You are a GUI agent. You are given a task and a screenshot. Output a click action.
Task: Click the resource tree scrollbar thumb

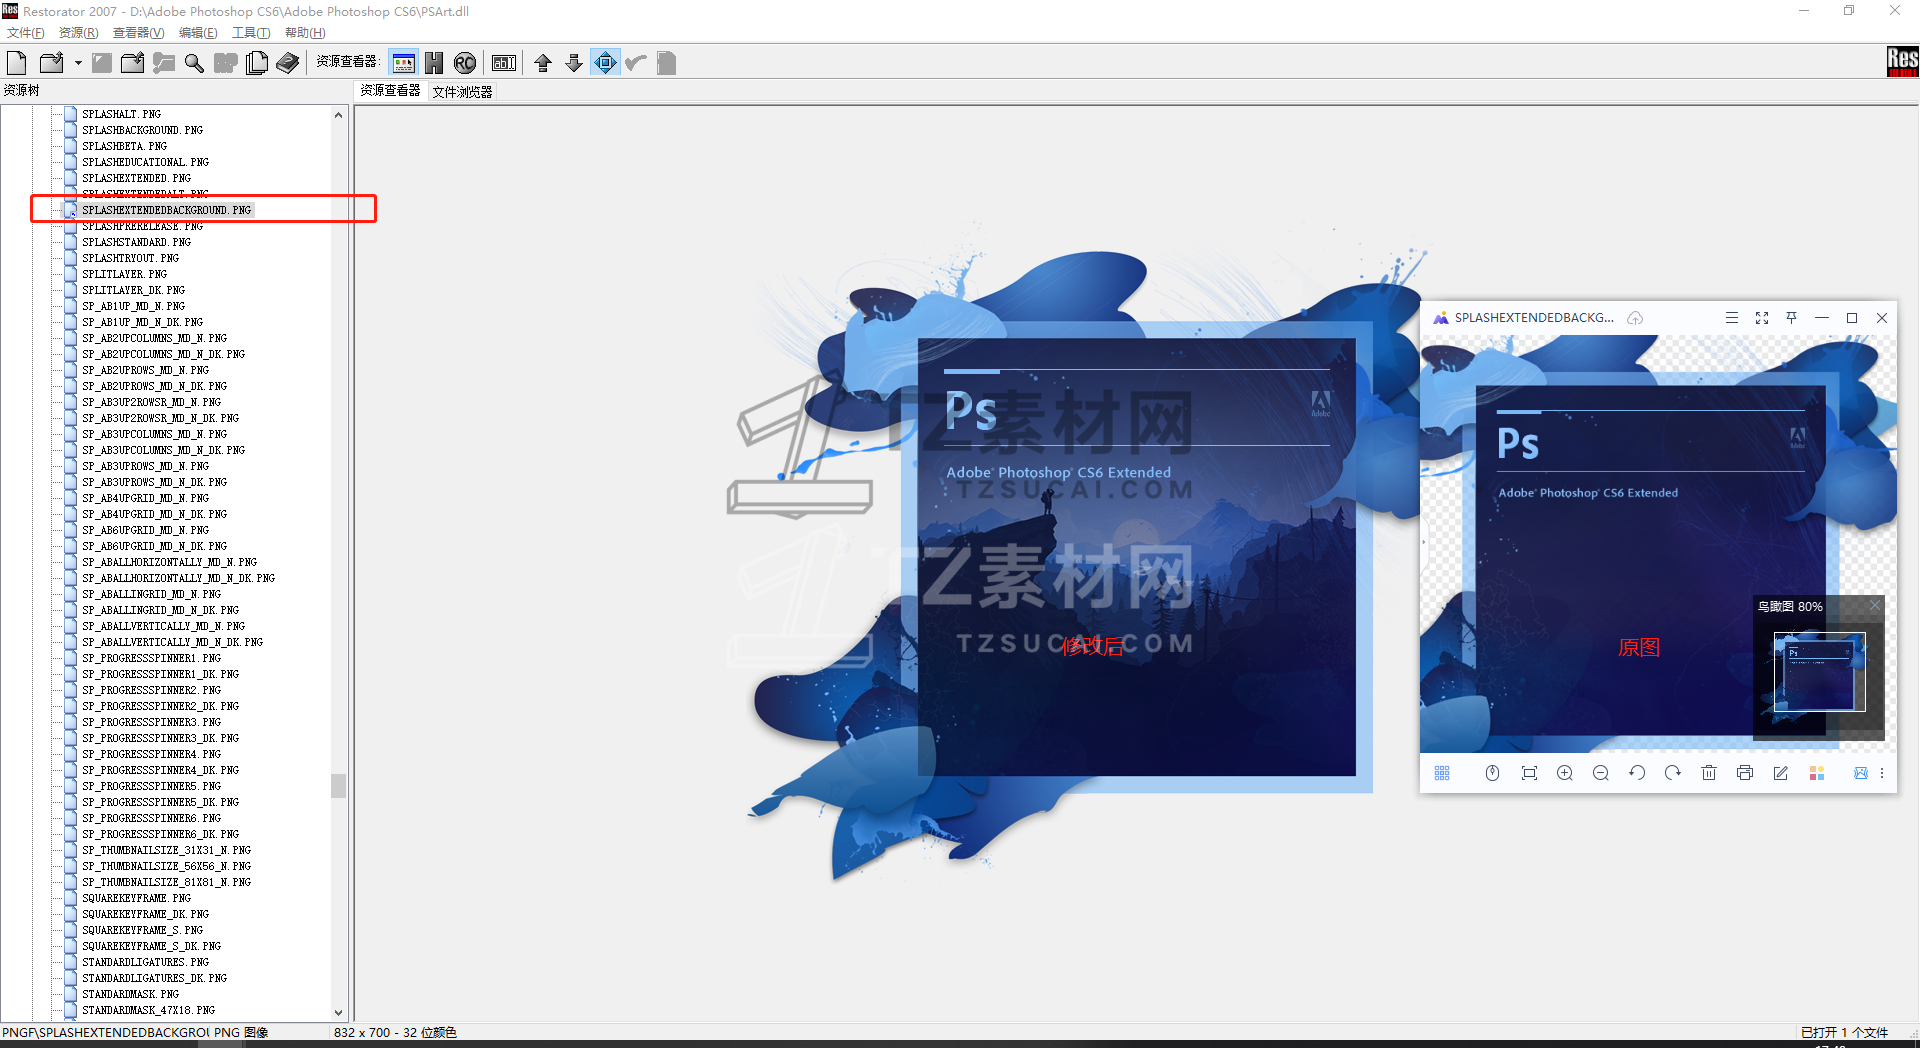tap(338, 785)
